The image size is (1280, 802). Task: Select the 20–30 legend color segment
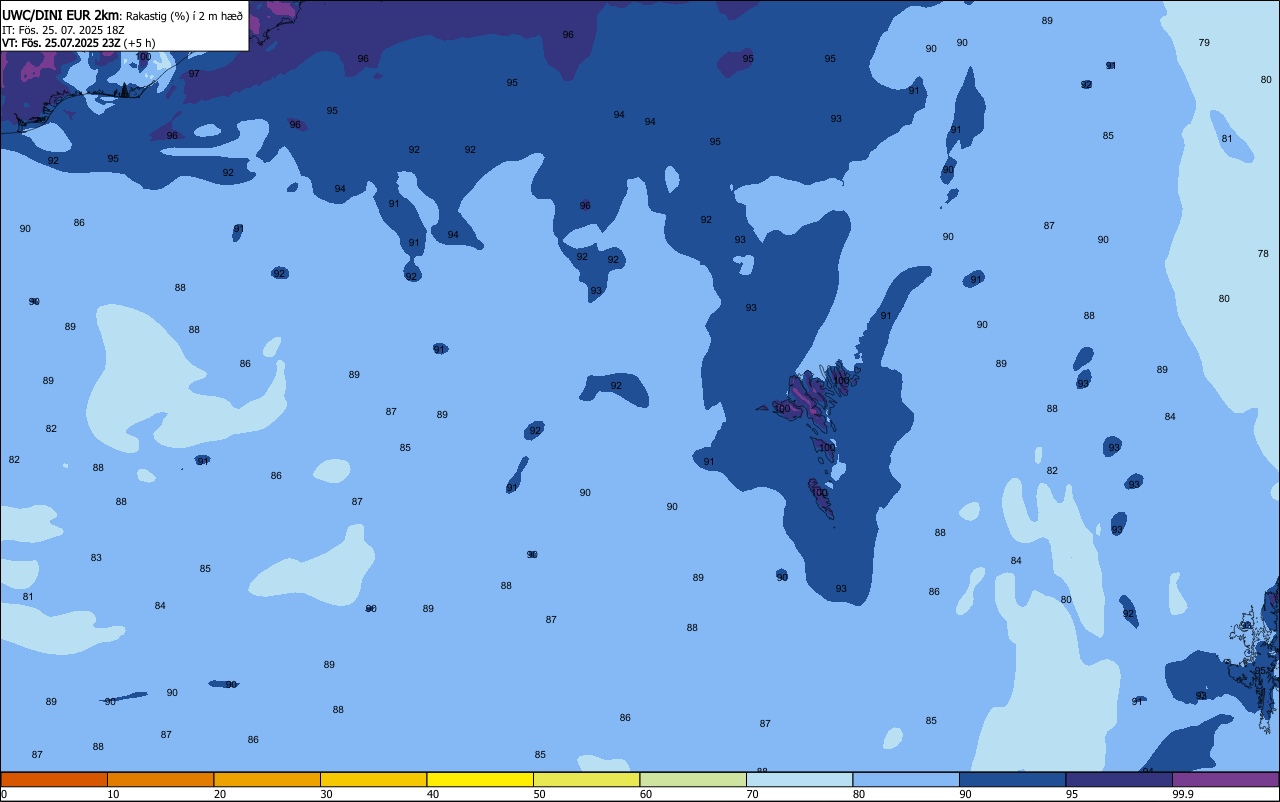[x=267, y=779]
